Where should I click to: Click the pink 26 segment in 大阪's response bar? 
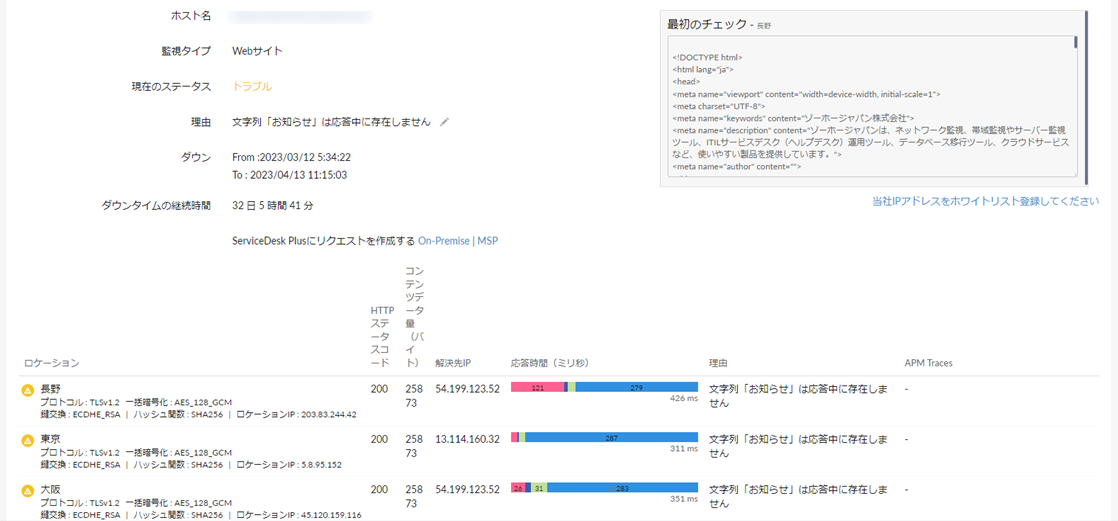517,488
